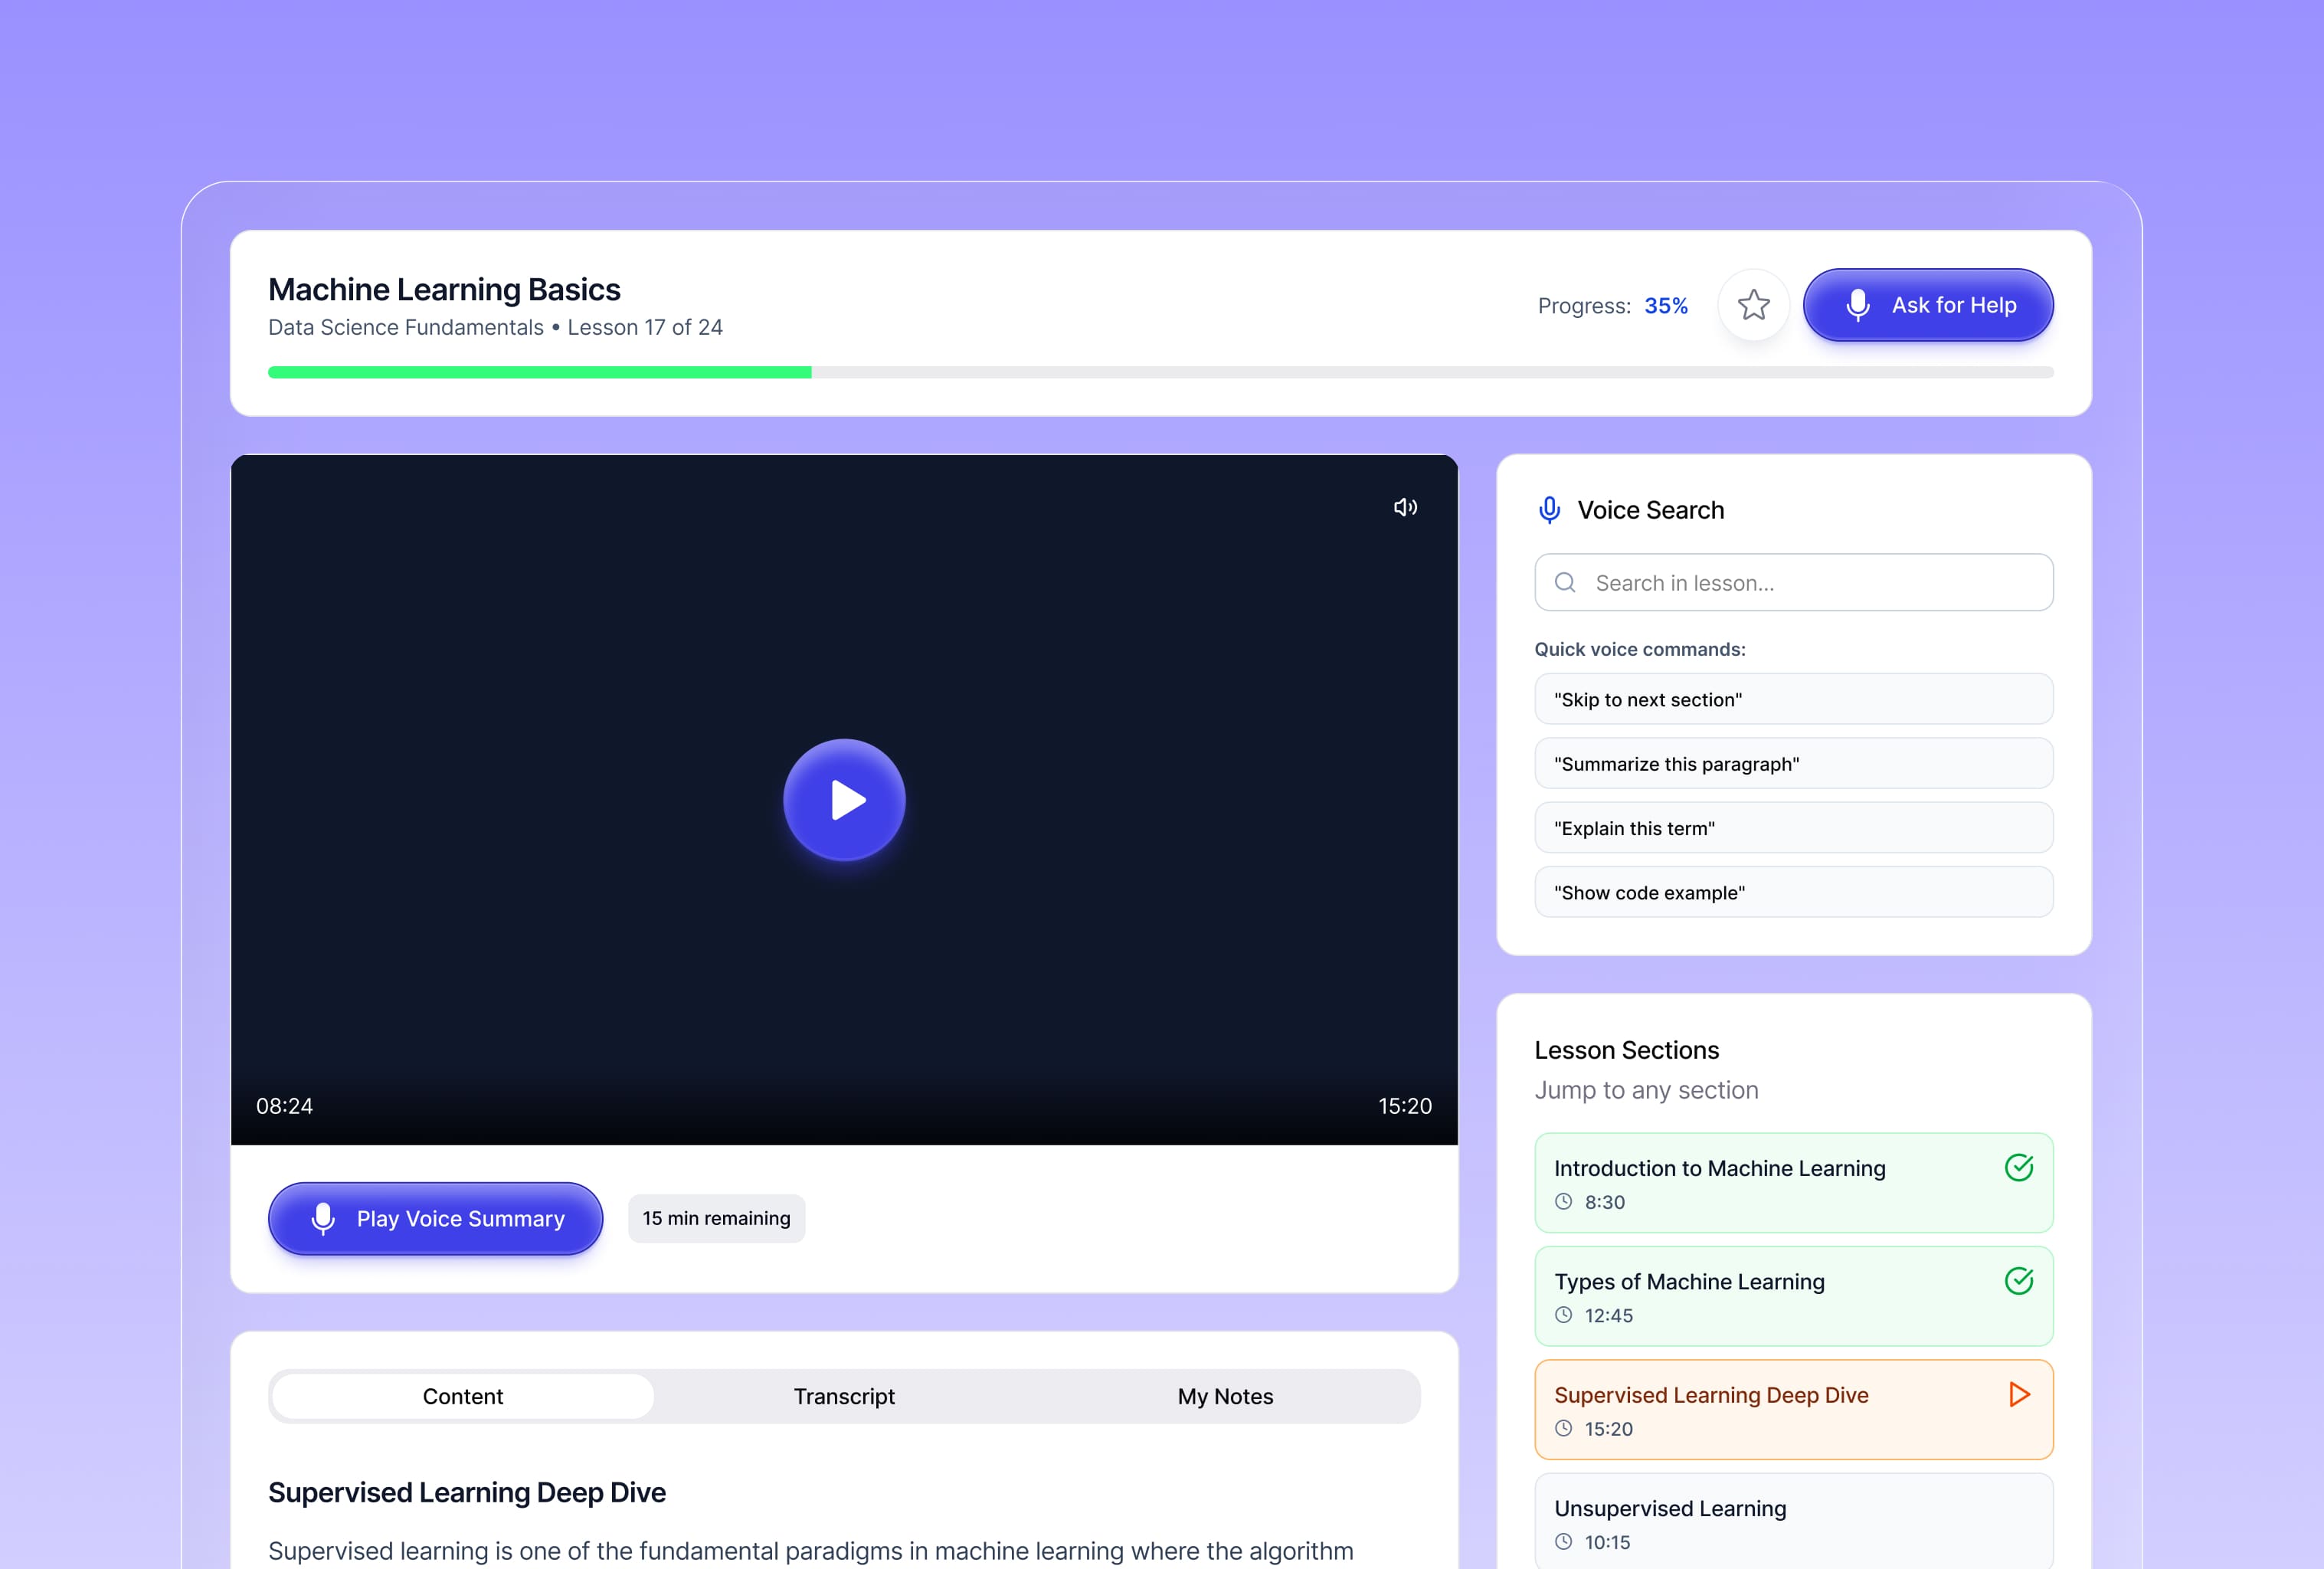Toggle completion status of Introduction to Machine Learning
Image resolution: width=2324 pixels, height=1569 pixels.
[x=1793, y=1183]
